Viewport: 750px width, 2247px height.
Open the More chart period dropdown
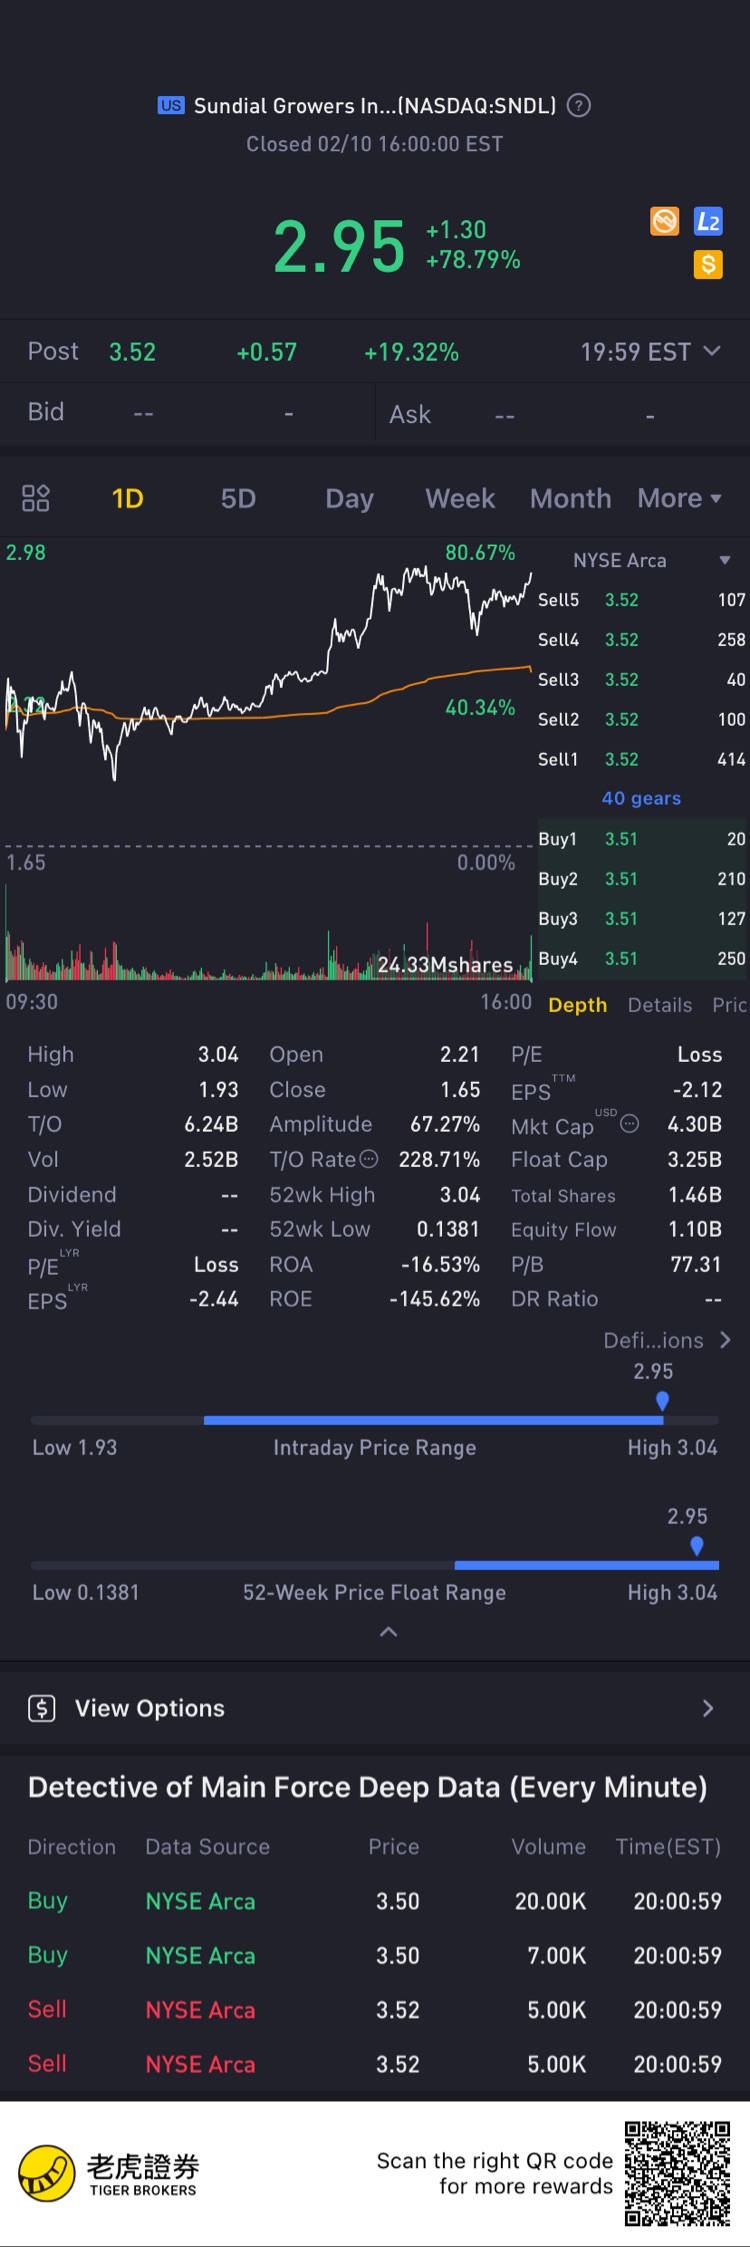(x=680, y=498)
